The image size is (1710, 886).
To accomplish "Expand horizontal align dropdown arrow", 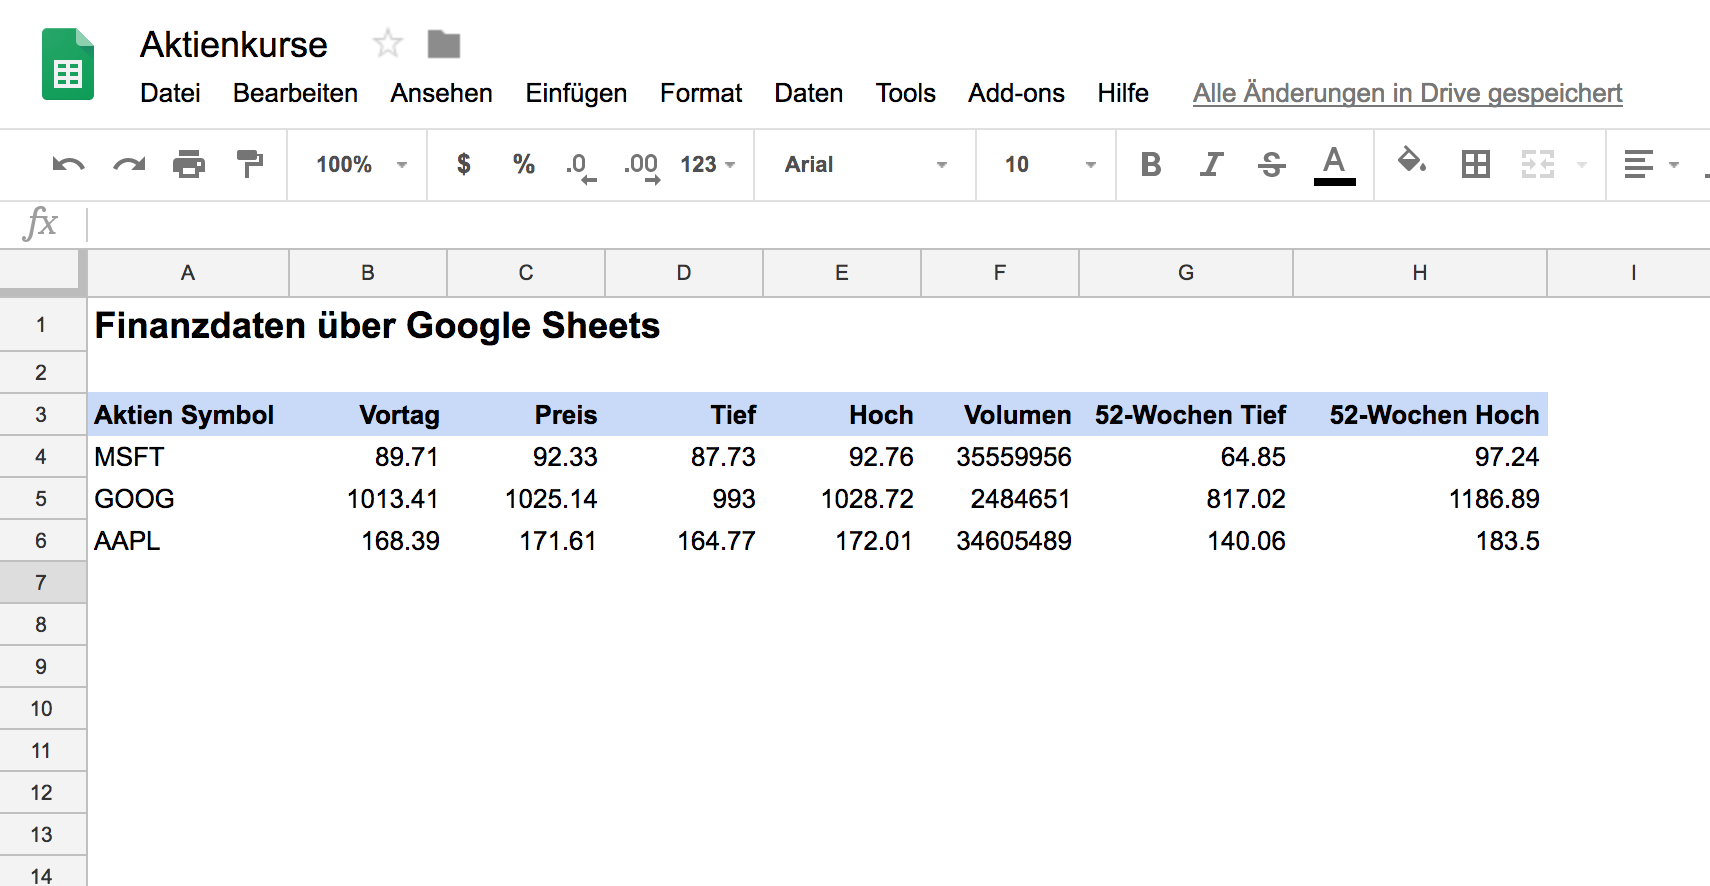I will click(1674, 165).
